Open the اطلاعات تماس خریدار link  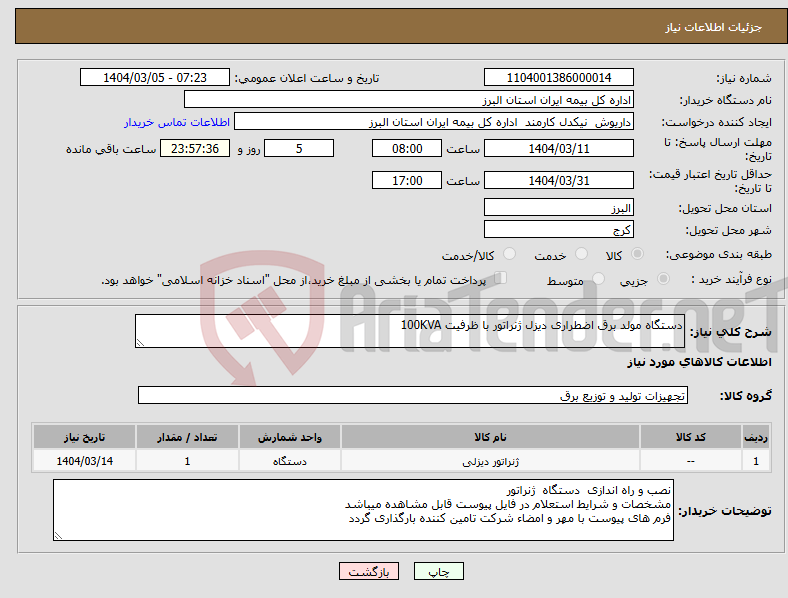coord(177,122)
